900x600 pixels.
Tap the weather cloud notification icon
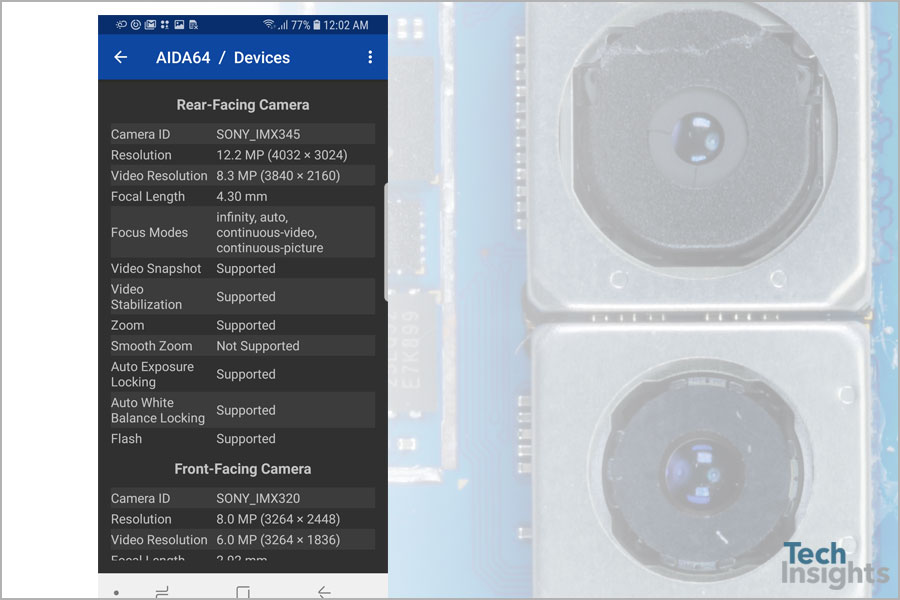(x=121, y=25)
